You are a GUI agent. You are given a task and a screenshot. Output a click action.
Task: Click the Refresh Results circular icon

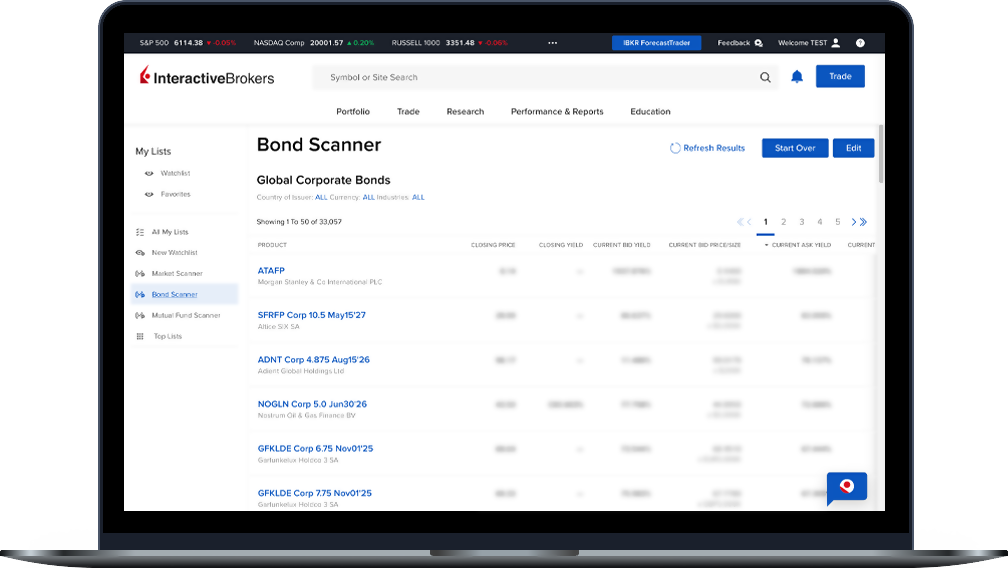coord(675,148)
